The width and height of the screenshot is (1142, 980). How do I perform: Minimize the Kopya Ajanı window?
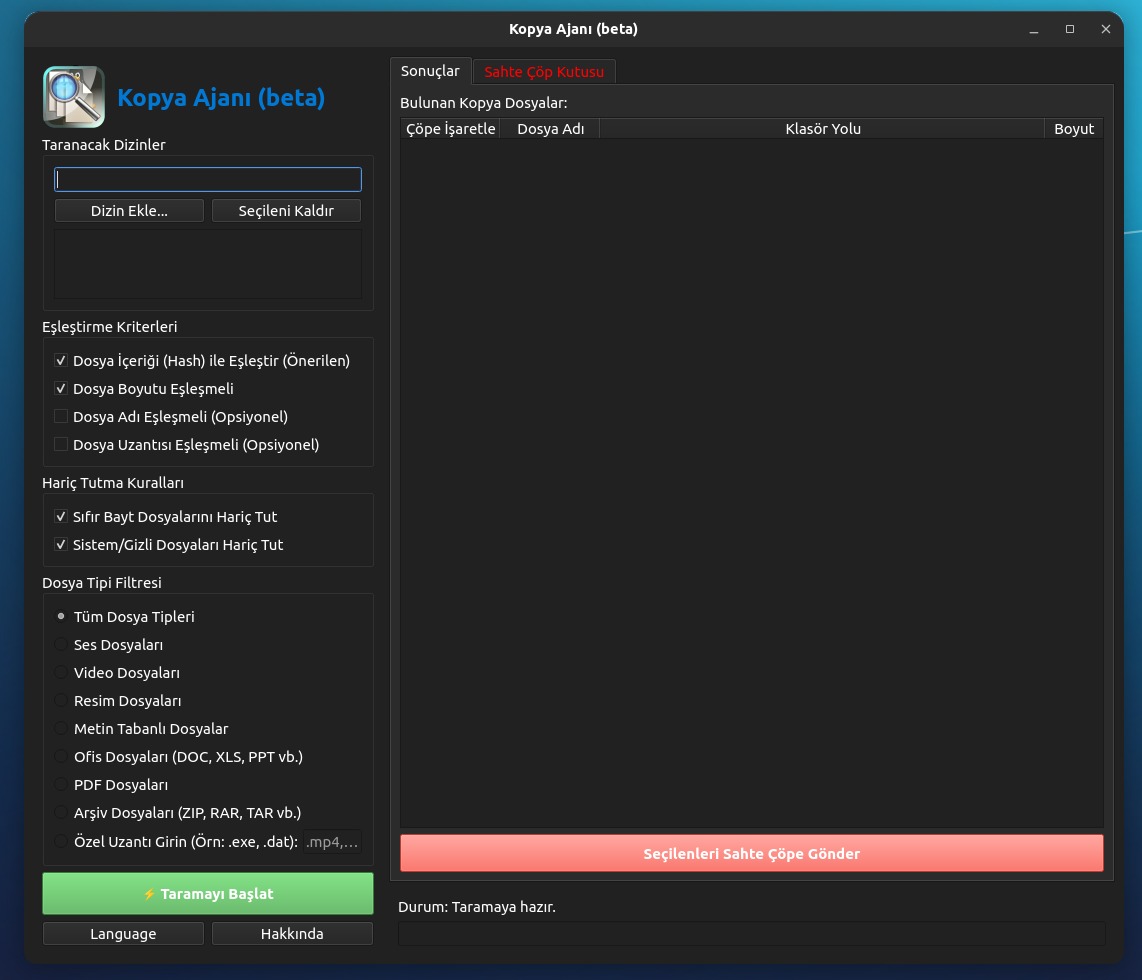[x=1033, y=30]
